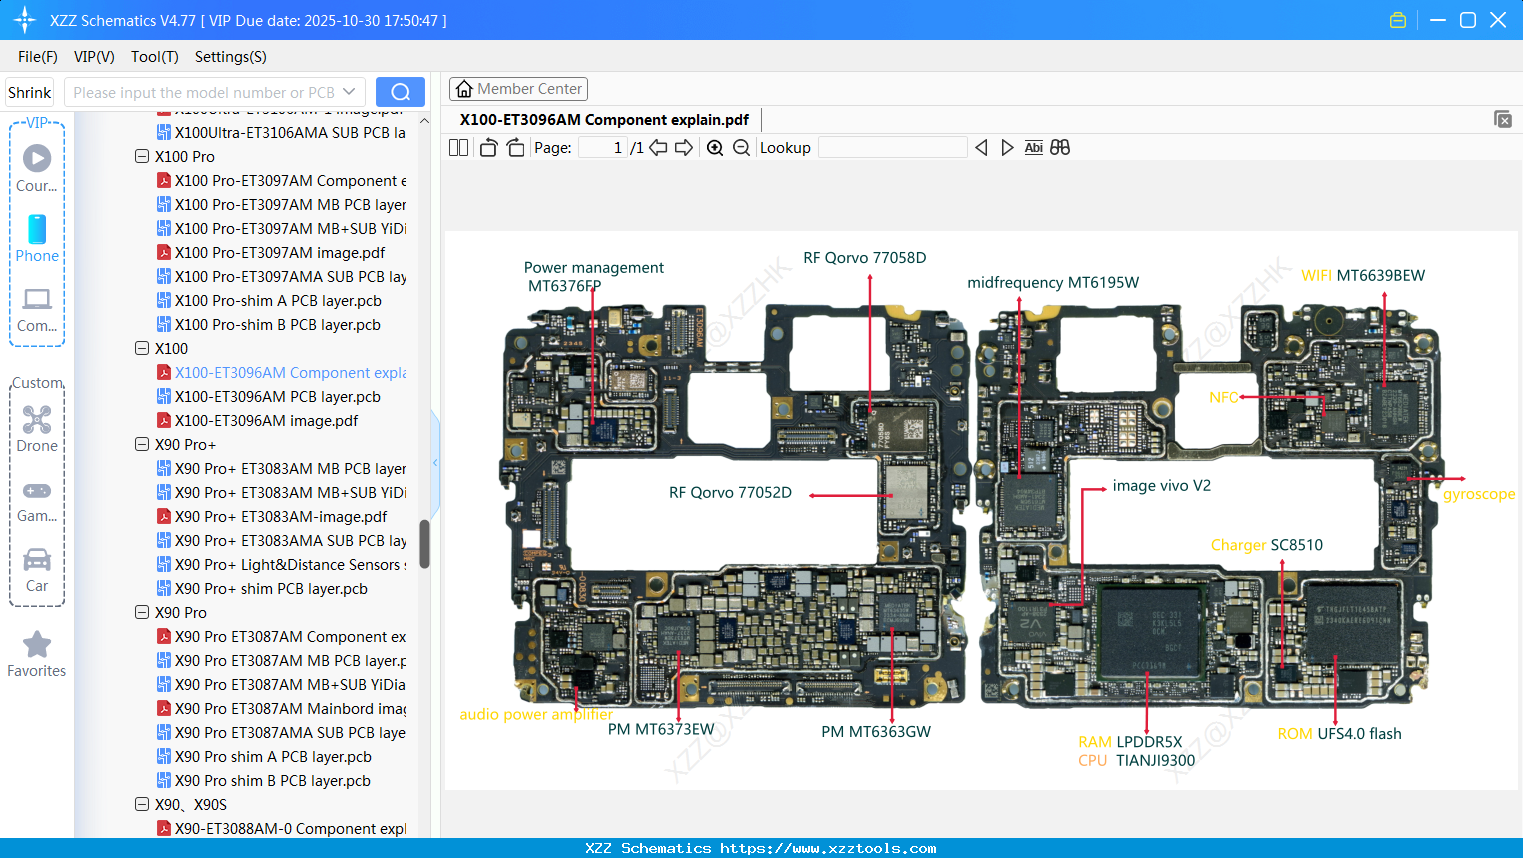This screenshot has width=1523, height=858.
Task: Switch to X100-ET3096AM Component explain.pdf tab
Action: [x=604, y=119]
